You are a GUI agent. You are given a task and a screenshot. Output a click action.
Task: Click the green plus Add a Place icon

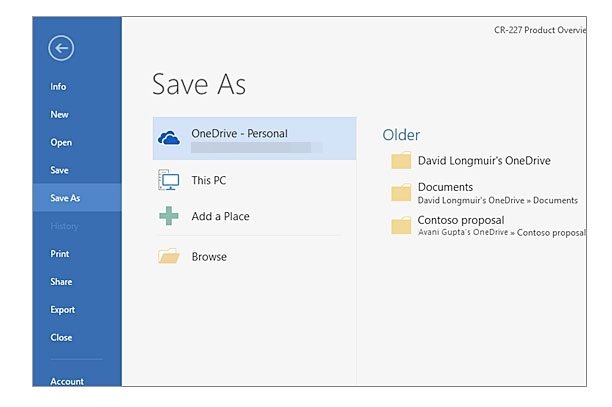click(169, 216)
